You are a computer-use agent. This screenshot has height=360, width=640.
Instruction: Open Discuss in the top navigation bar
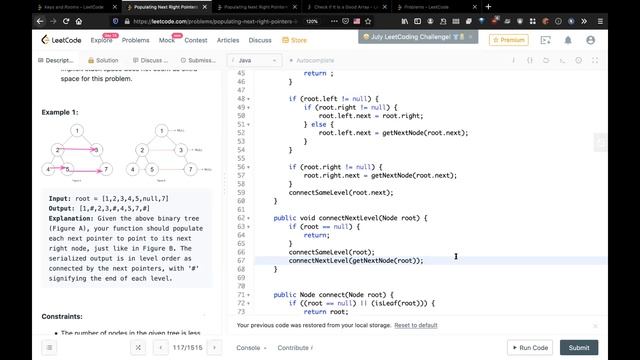click(x=260, y=40)
